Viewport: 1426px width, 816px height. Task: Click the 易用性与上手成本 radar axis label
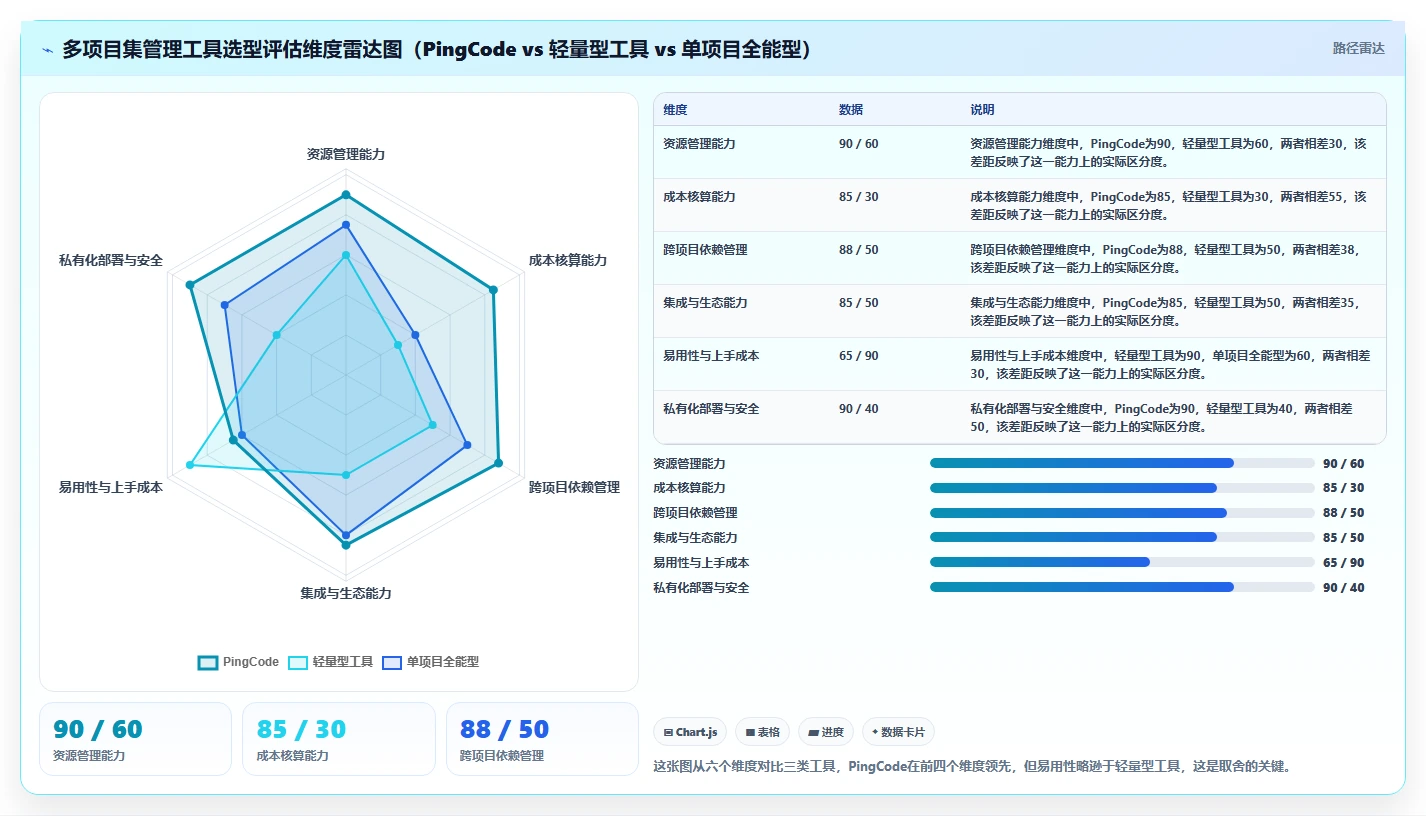click(x=111, y=488)
